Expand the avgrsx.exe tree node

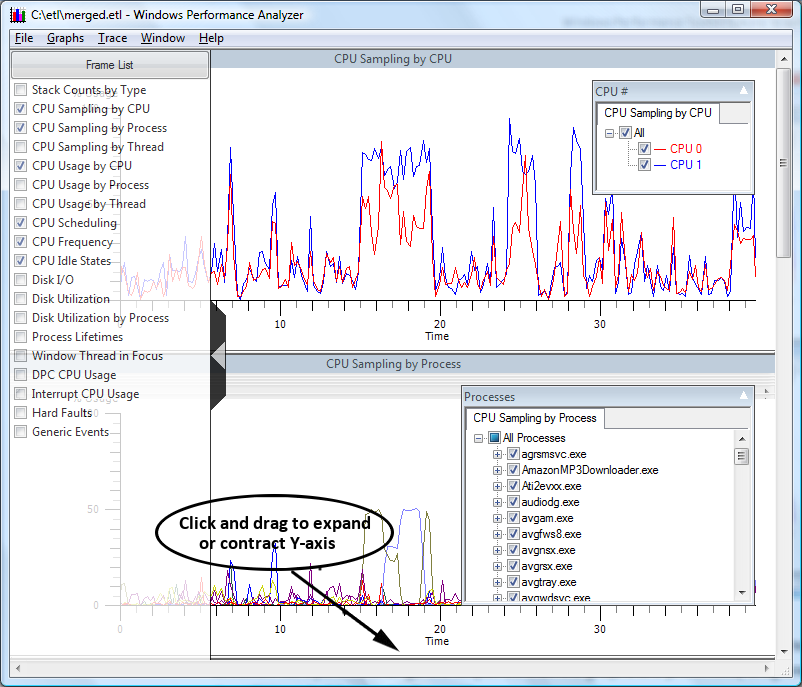(497, 566)
